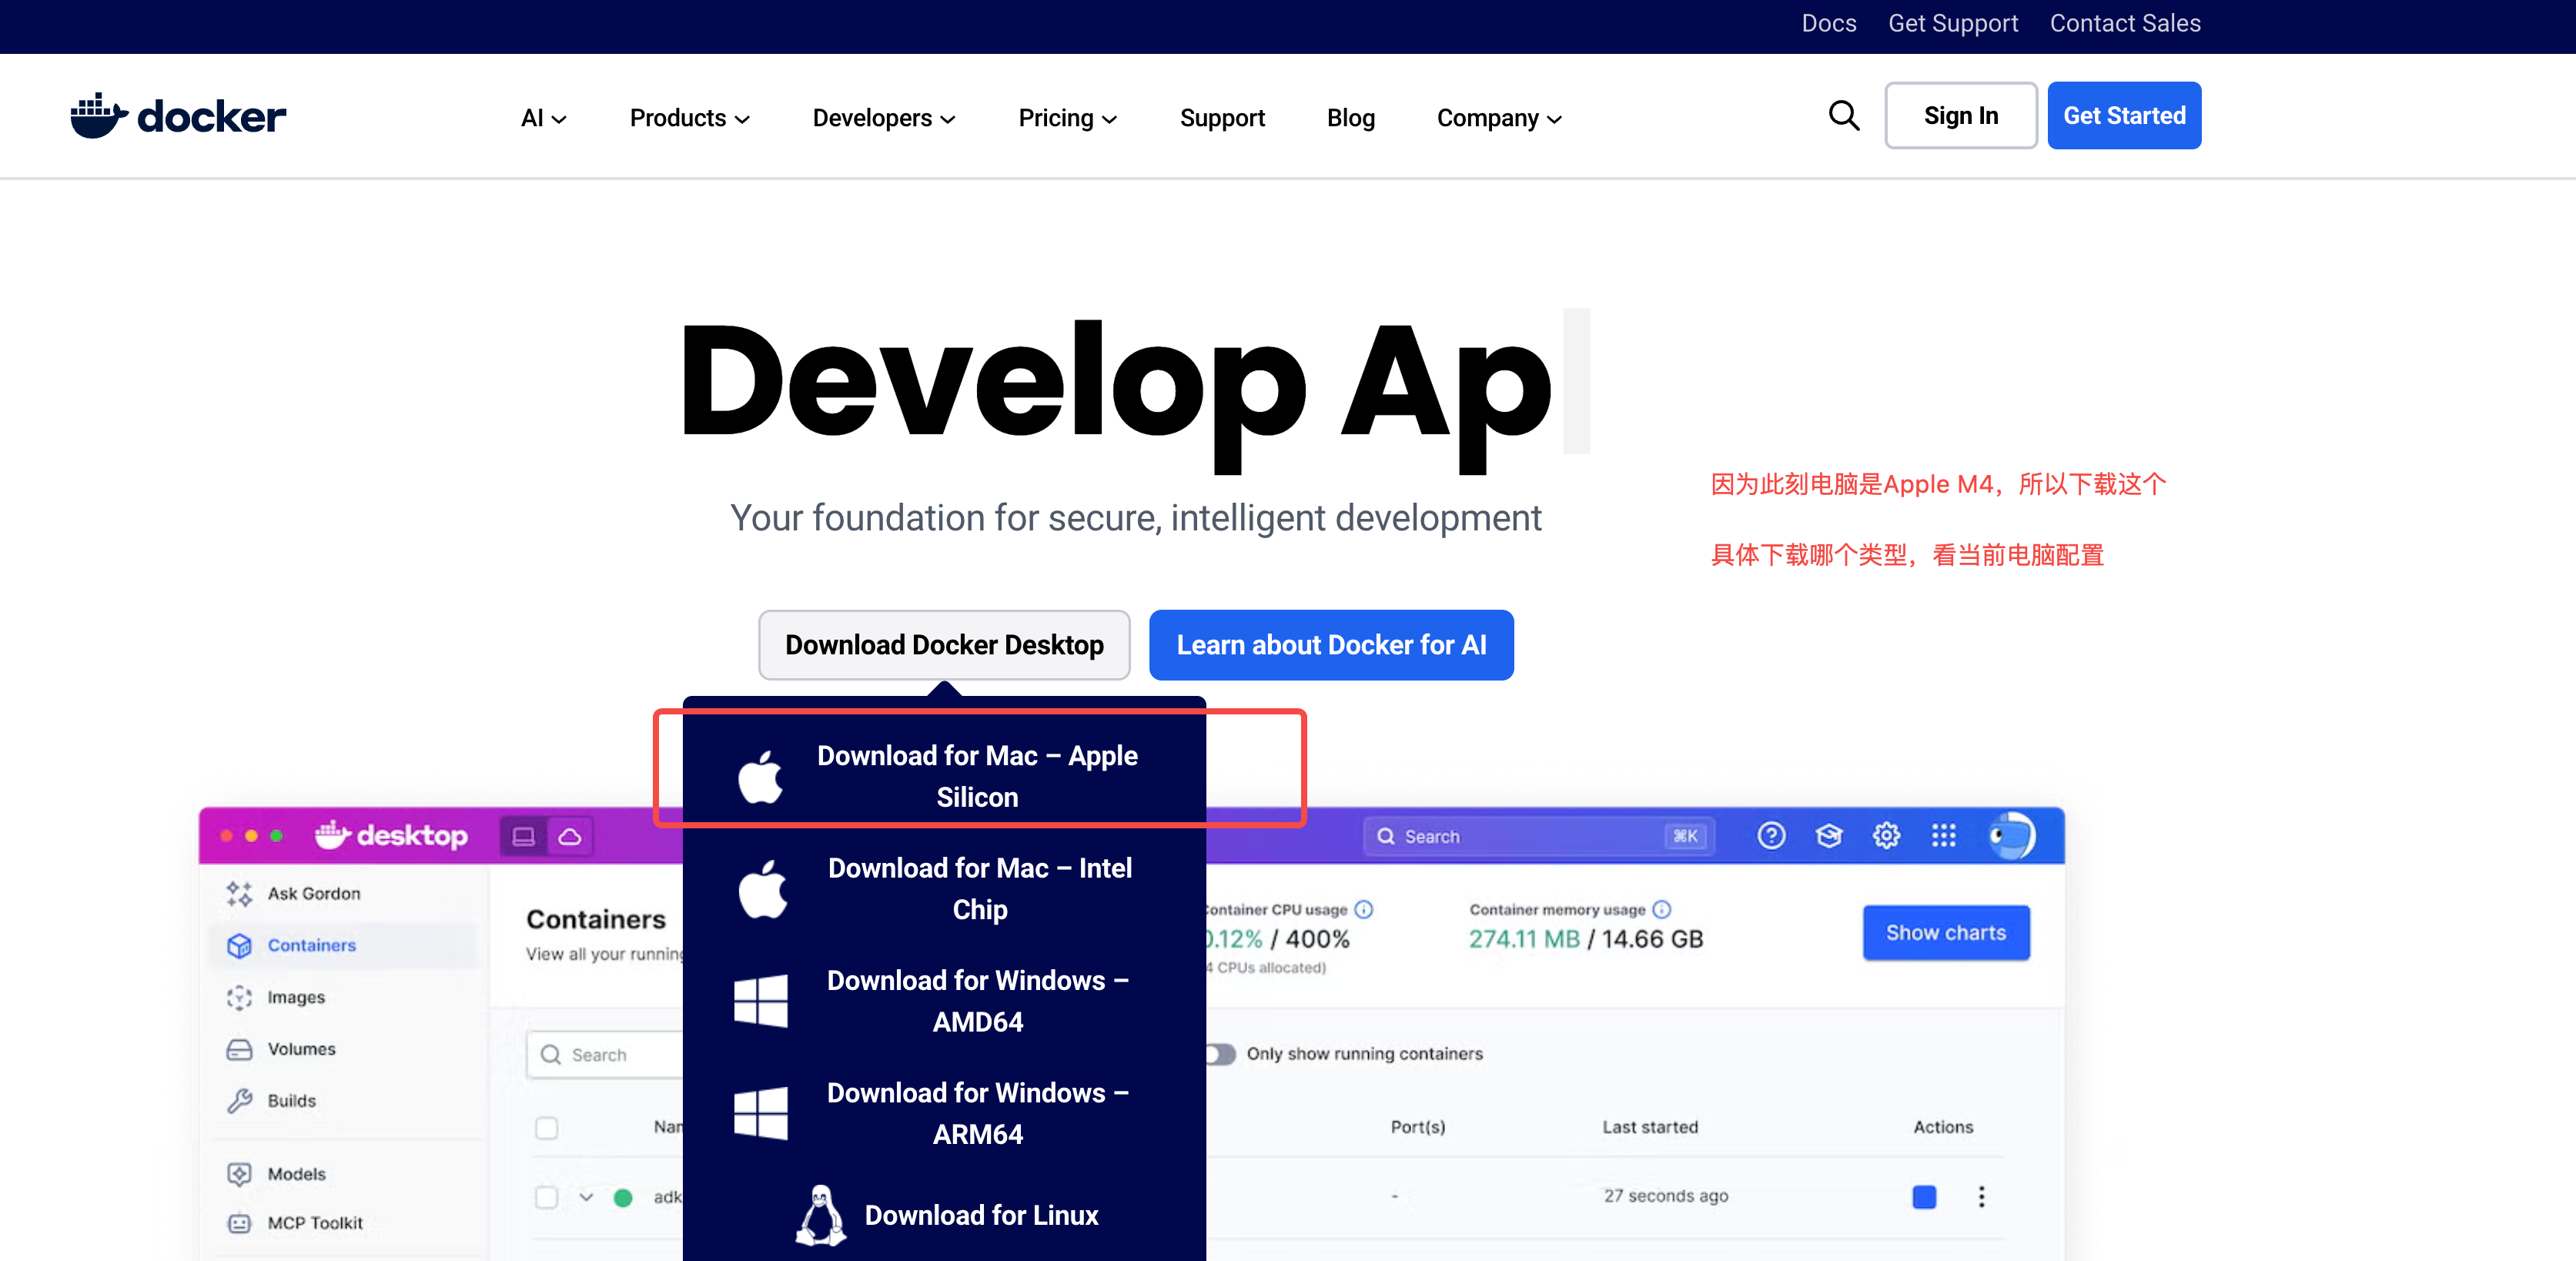2576x1261 pixels.
Task: Open the apps grid icon
Action: (1943, 835)
